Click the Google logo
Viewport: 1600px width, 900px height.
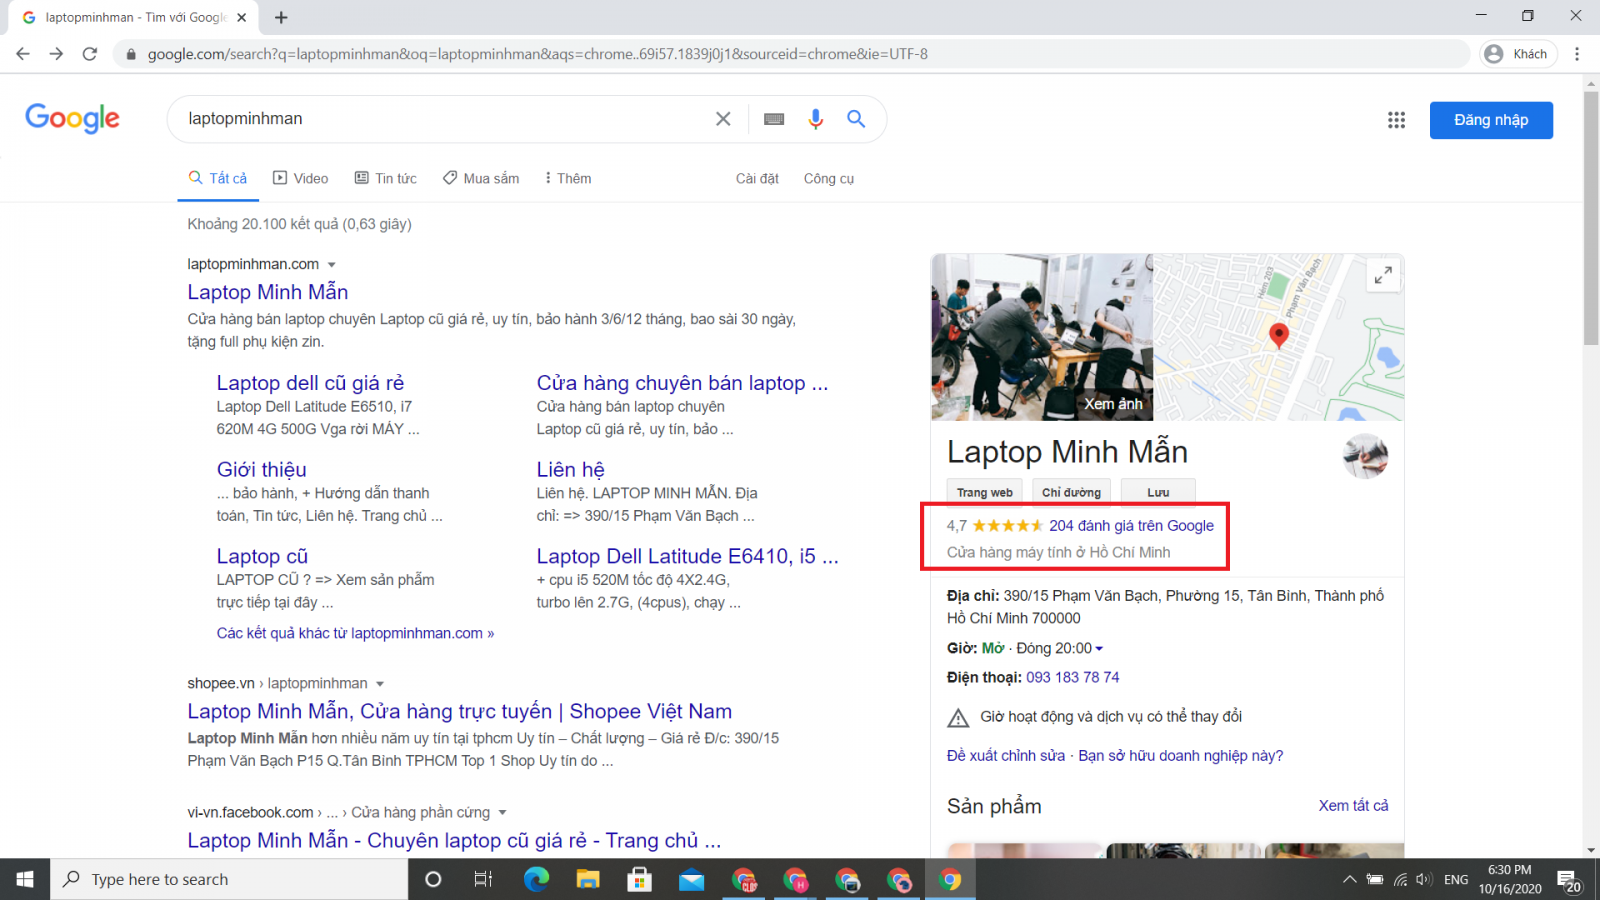pyautogui.click(x=72, y=118)
